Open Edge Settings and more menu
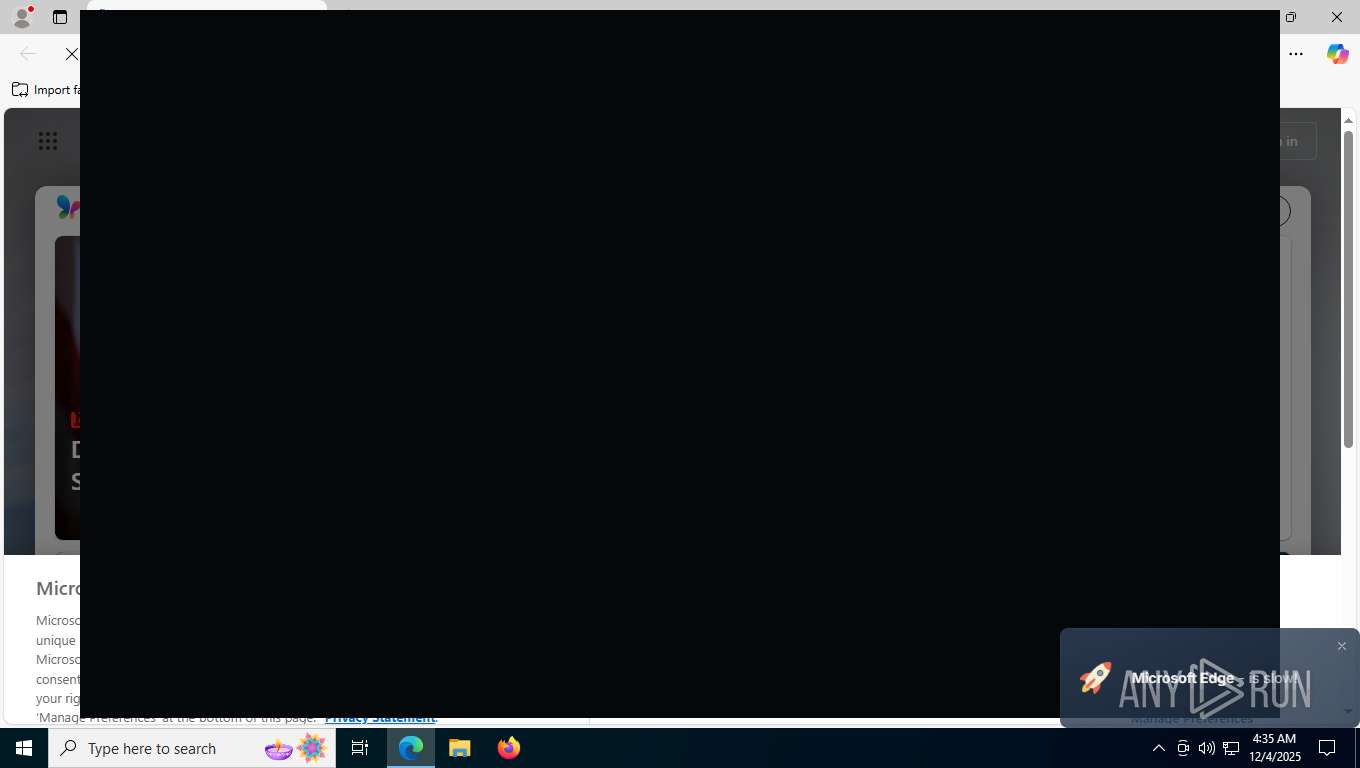The height and width of the screenshot is (768, 1360). (1296, 54)
